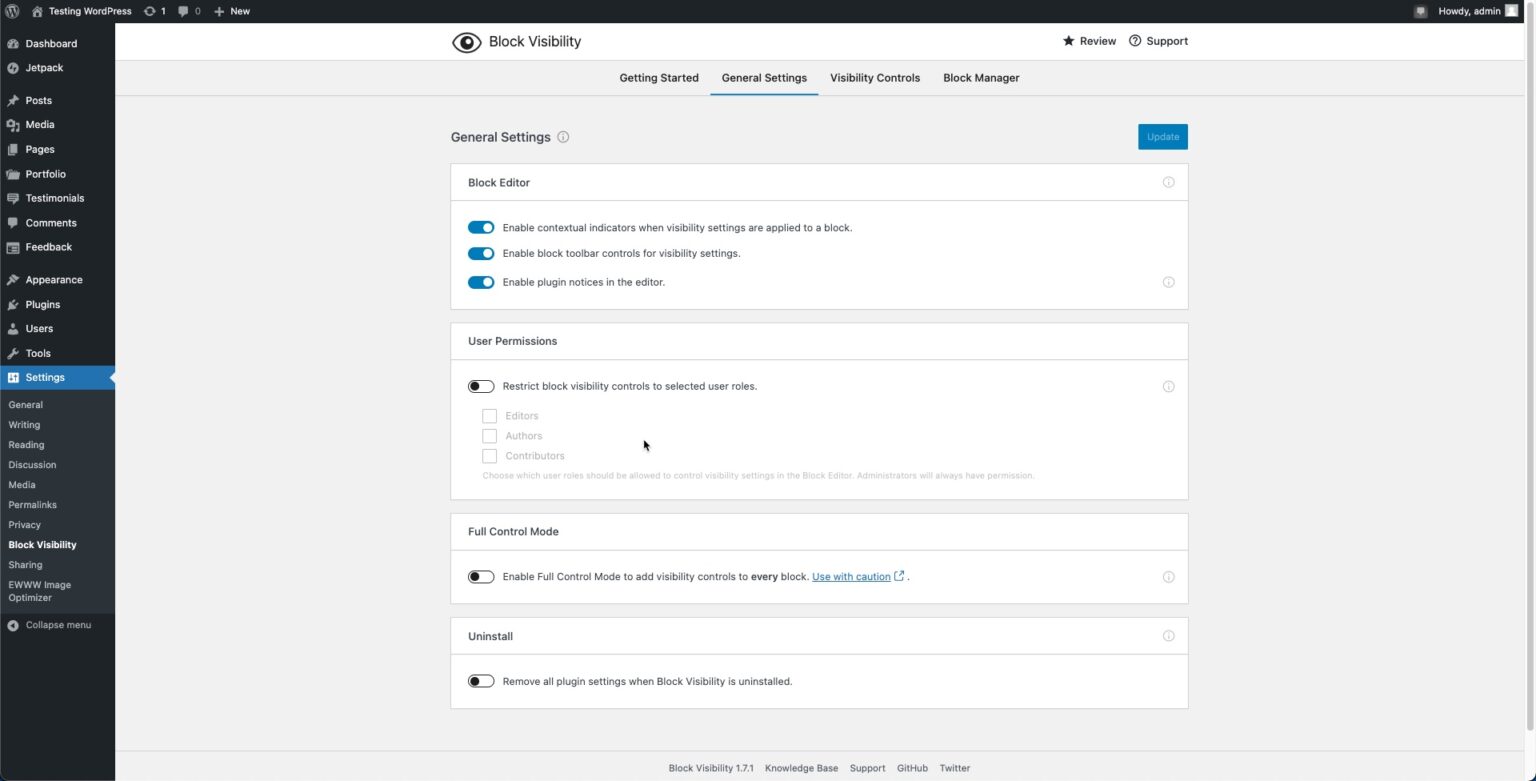This screenshot has width=1536, height=781.
Task: Switch to the Block Manager tab
Action: pyautogui.click(x=980, y=78)
